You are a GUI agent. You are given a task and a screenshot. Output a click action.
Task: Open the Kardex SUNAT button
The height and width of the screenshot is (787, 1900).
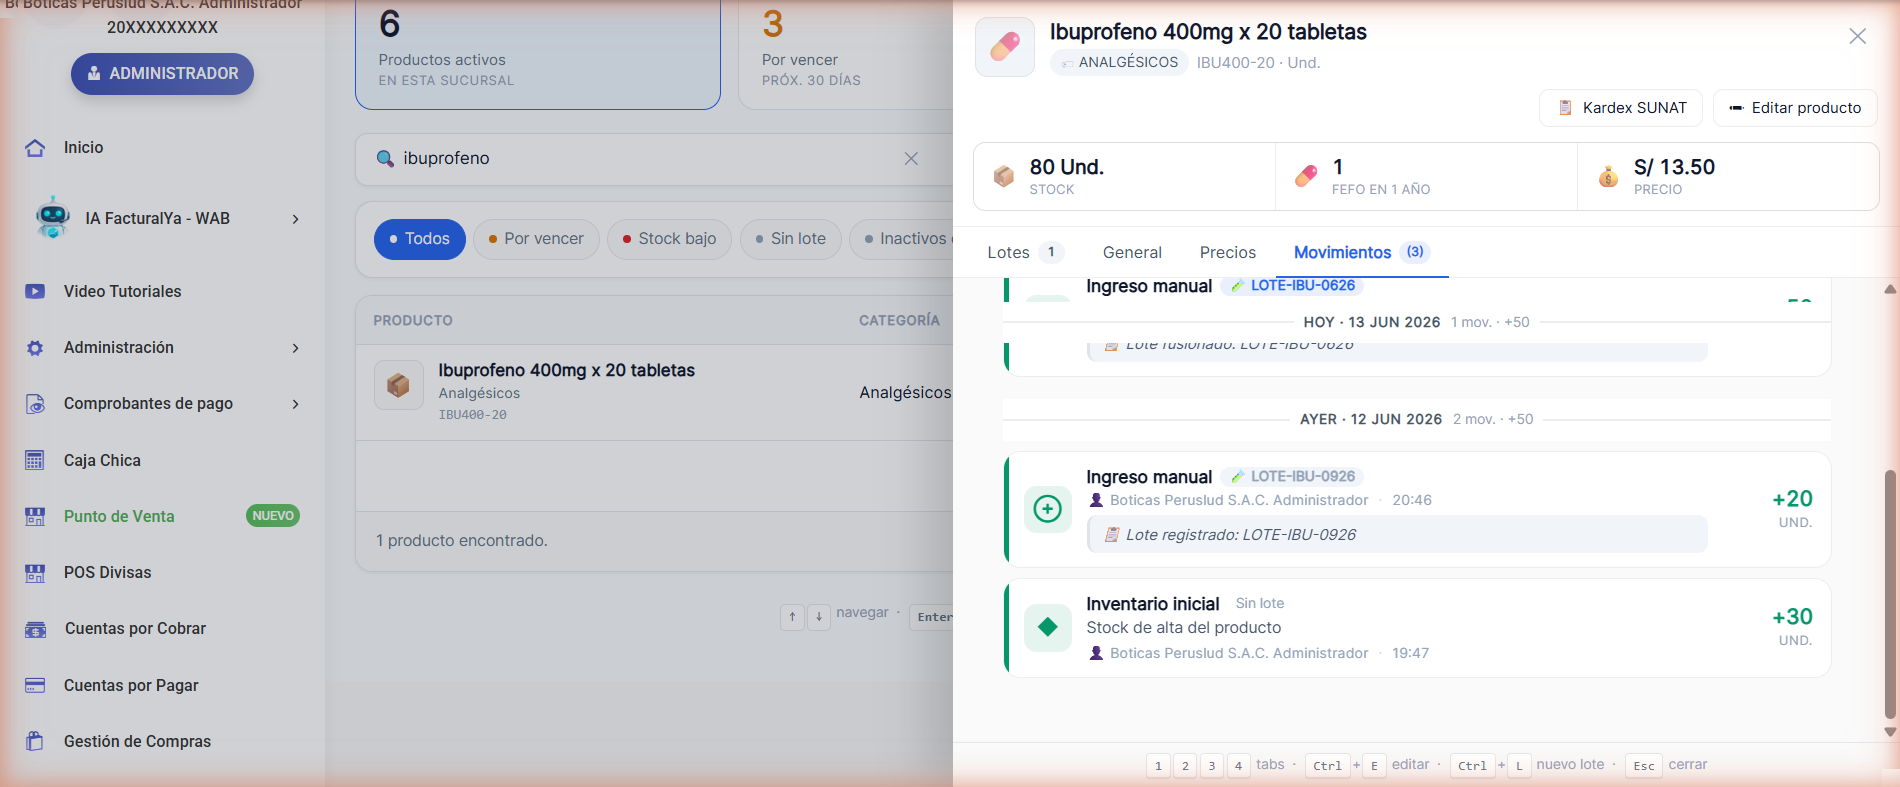(x=1620, y=108)
